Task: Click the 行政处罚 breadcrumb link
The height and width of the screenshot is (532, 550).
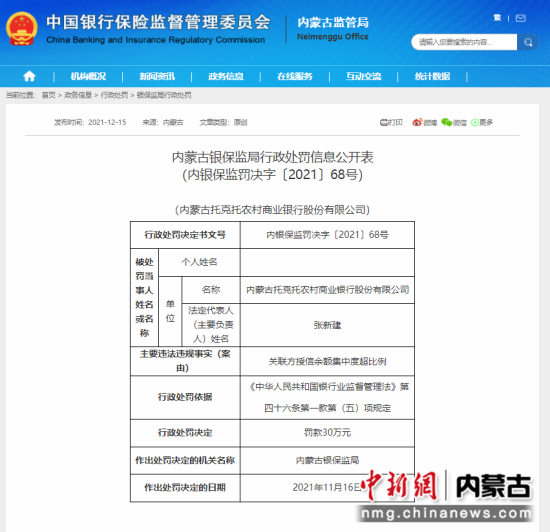Action: tap(114, 95)
